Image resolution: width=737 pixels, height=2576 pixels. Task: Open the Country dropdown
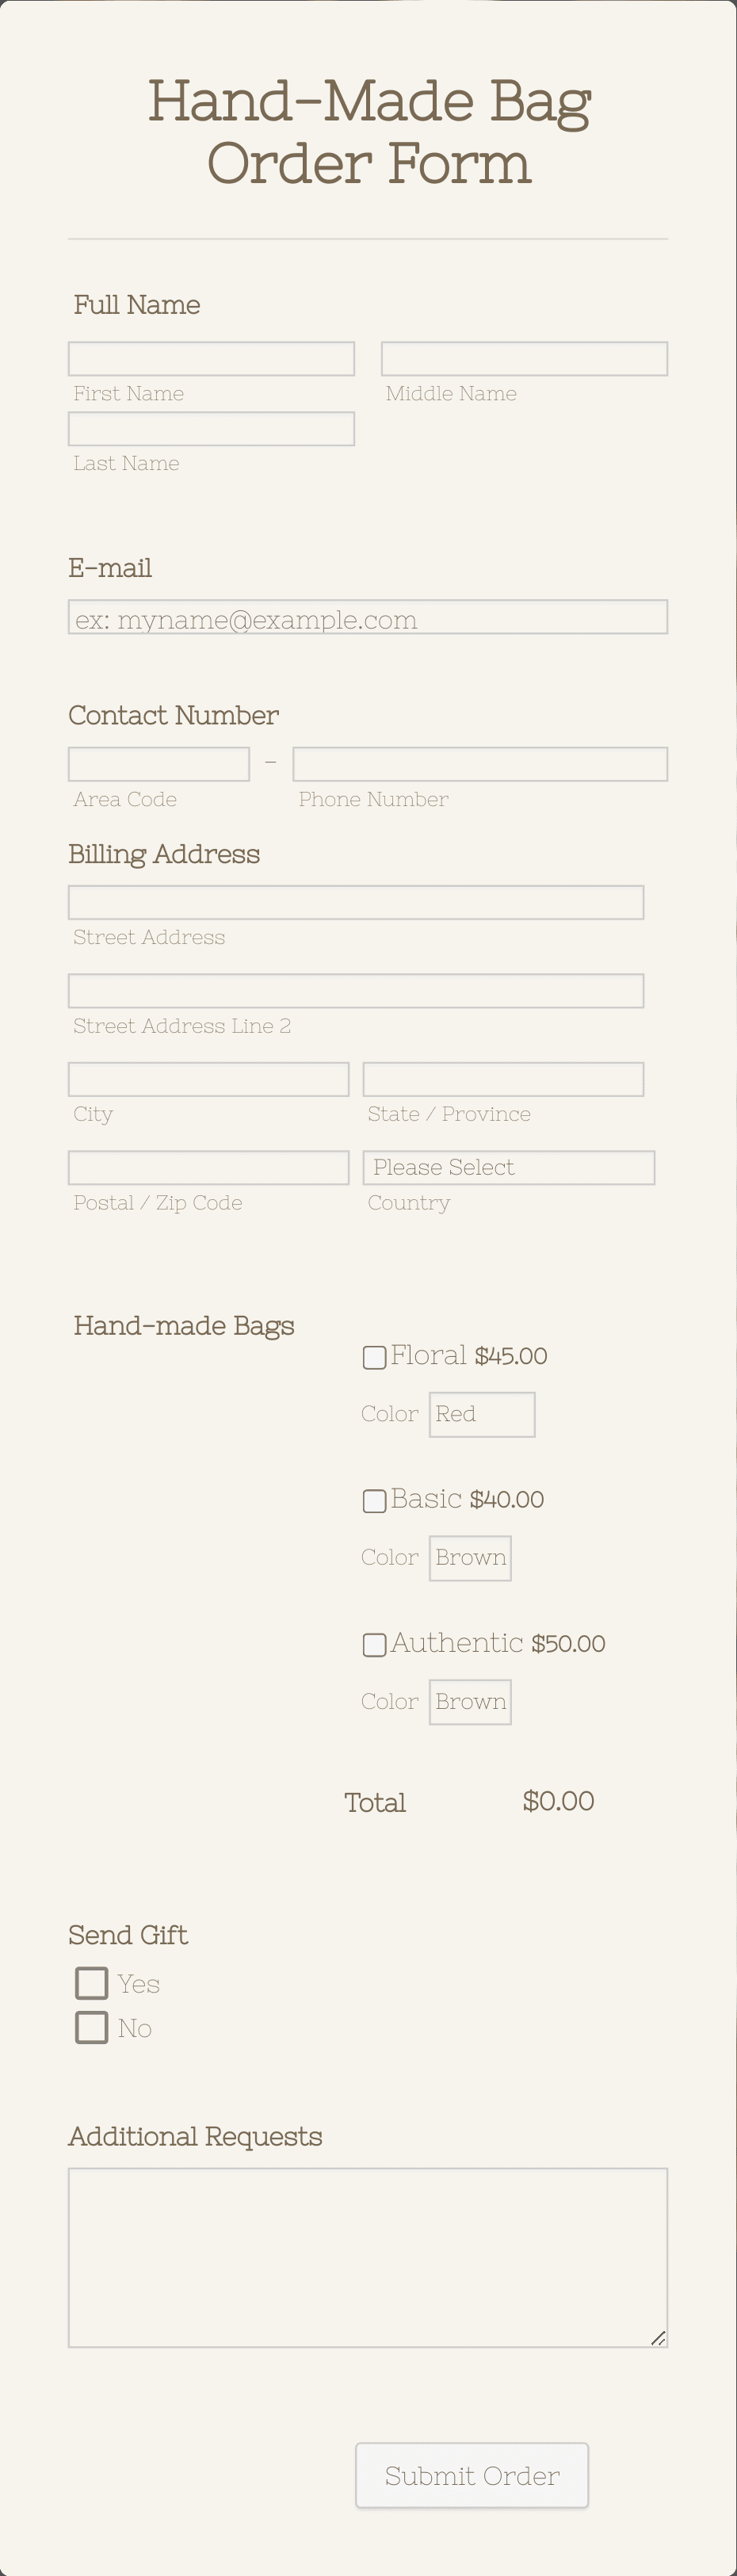508,1167
